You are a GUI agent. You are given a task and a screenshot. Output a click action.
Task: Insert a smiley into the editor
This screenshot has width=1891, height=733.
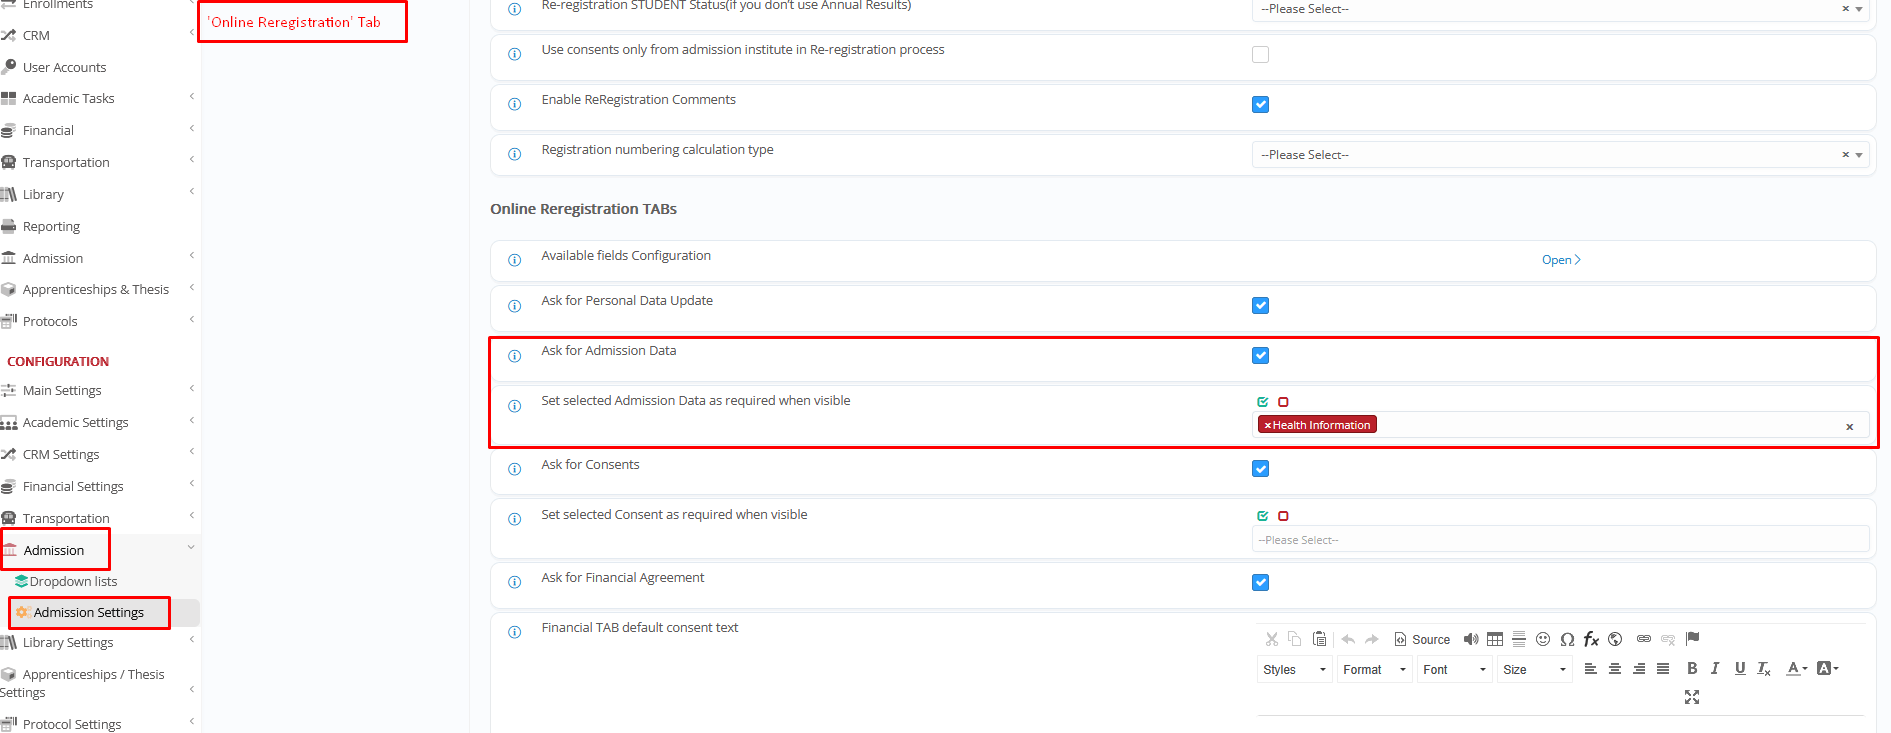[1543, 639]
